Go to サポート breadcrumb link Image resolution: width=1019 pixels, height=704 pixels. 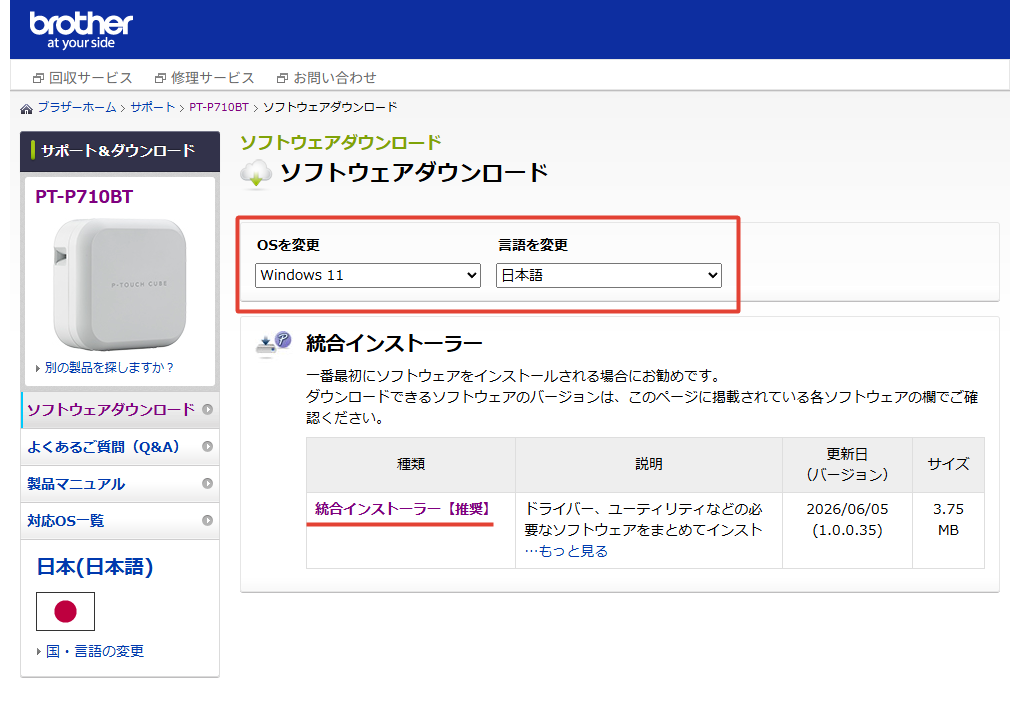(x=153, y=107)
